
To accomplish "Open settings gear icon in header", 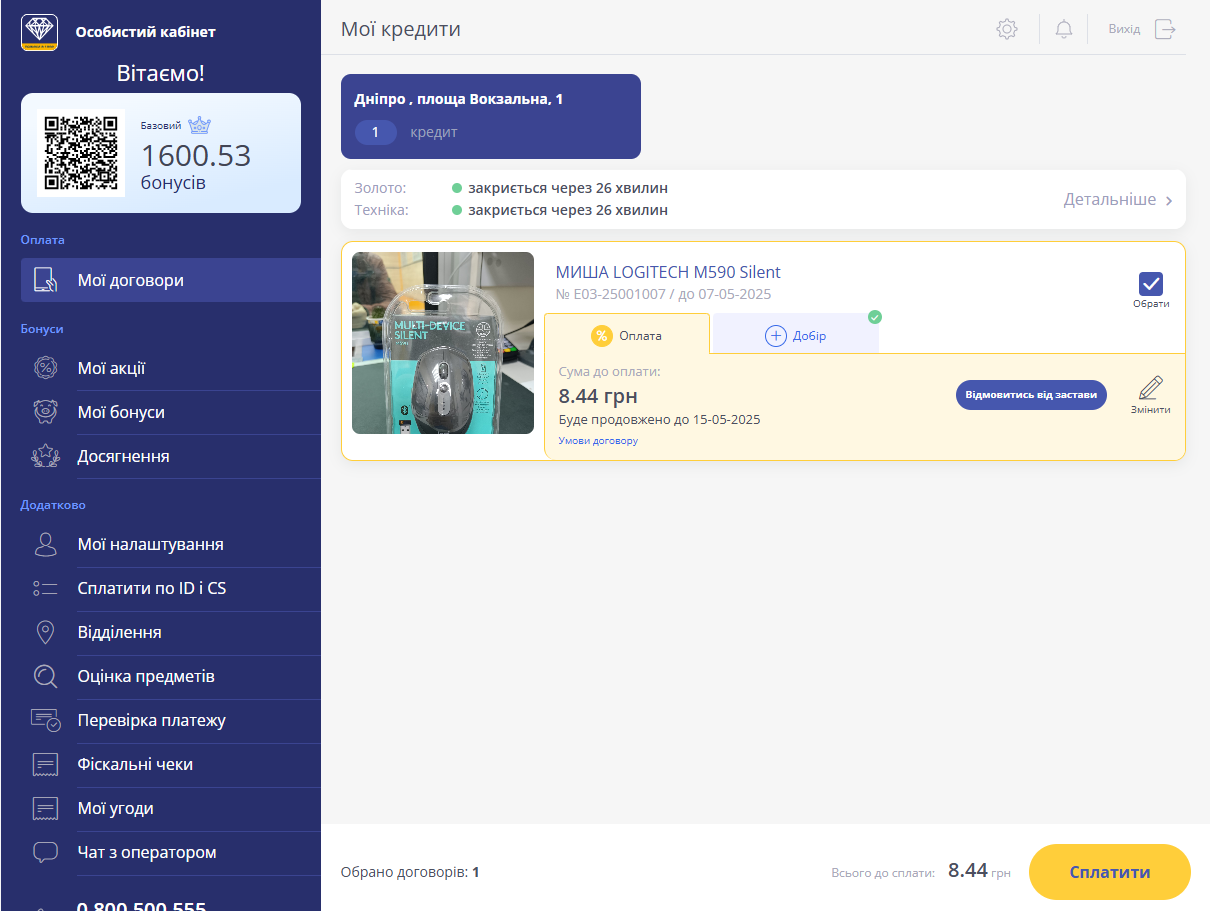I will pos(1007,29).
